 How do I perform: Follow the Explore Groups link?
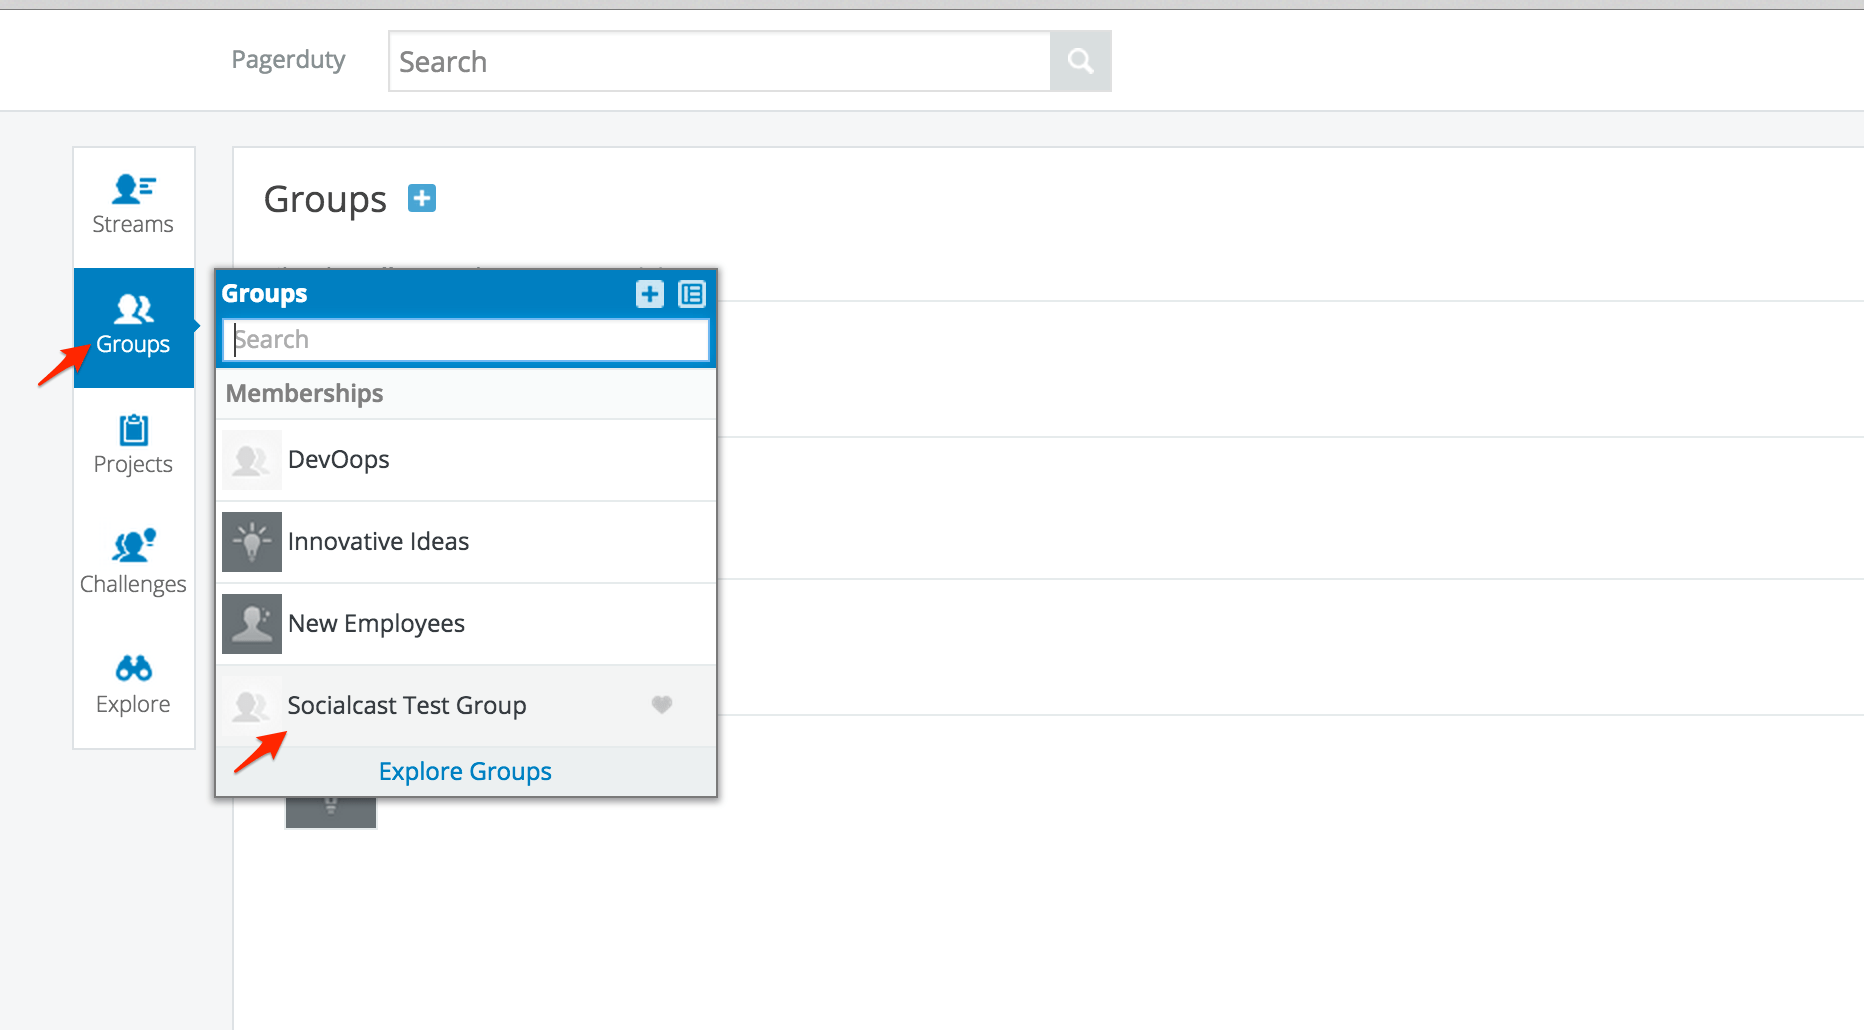tap(465, 770)
